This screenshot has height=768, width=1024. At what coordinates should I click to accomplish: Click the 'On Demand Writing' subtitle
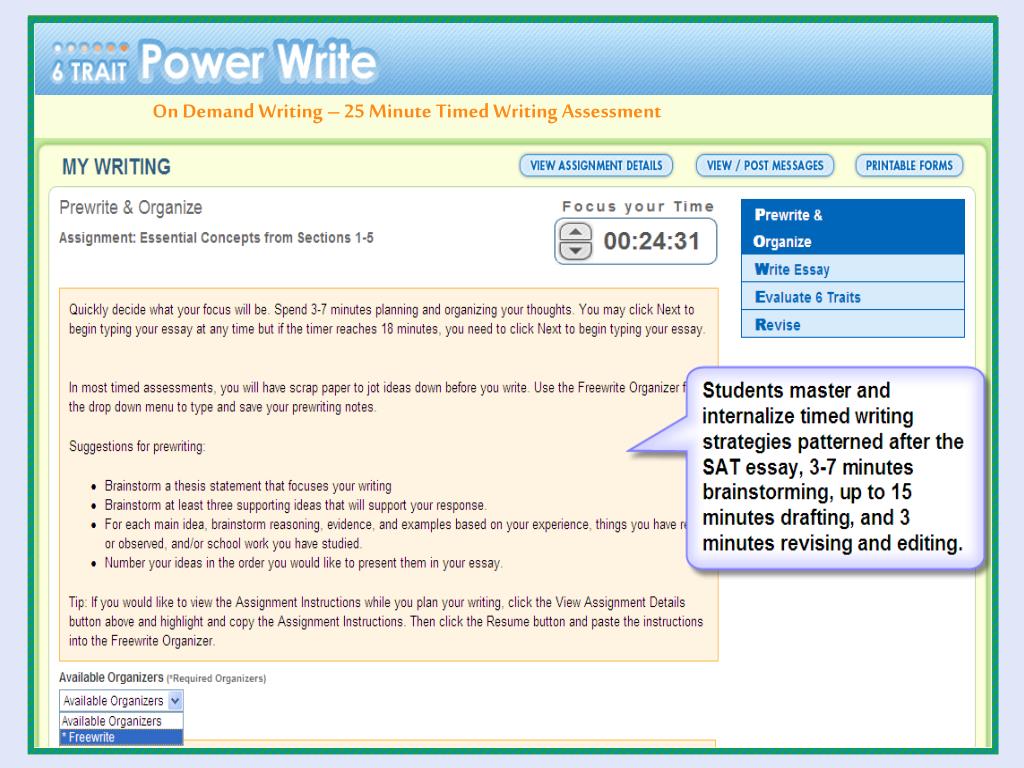407,112
